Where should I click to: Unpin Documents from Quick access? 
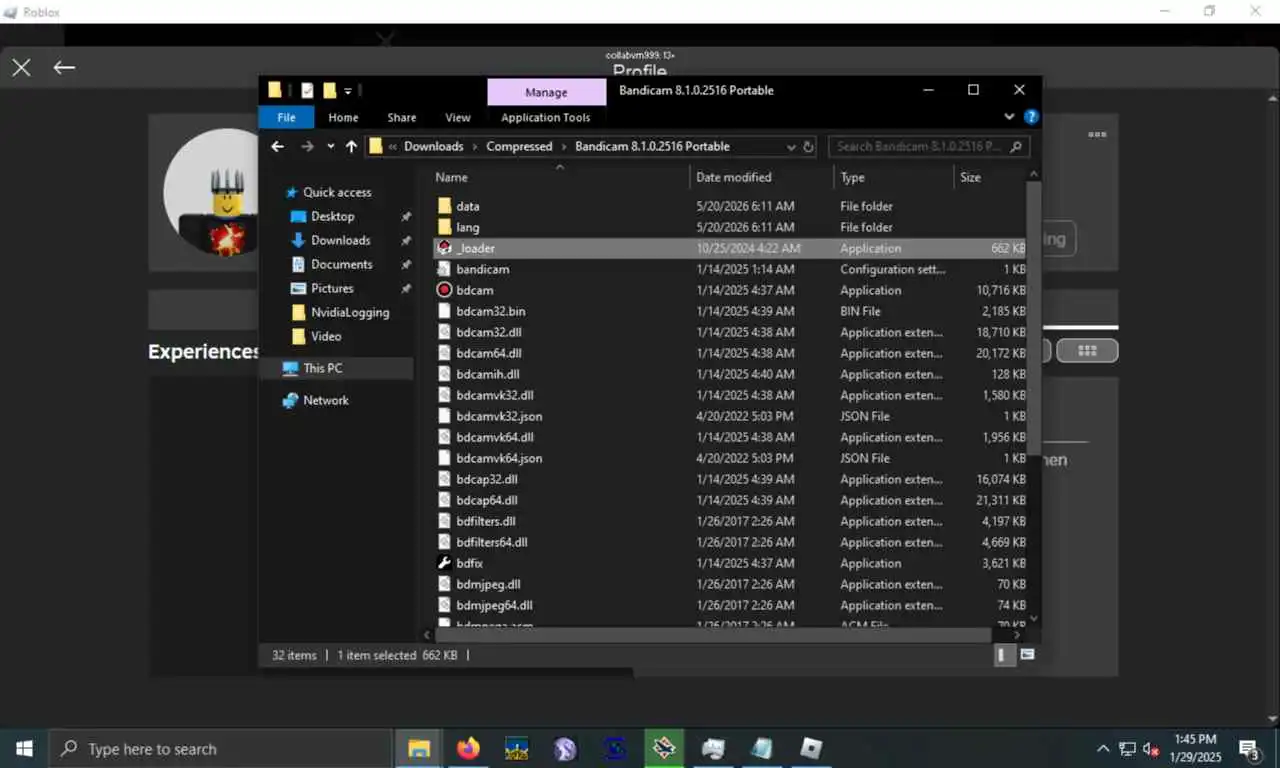tap(406, 264)
